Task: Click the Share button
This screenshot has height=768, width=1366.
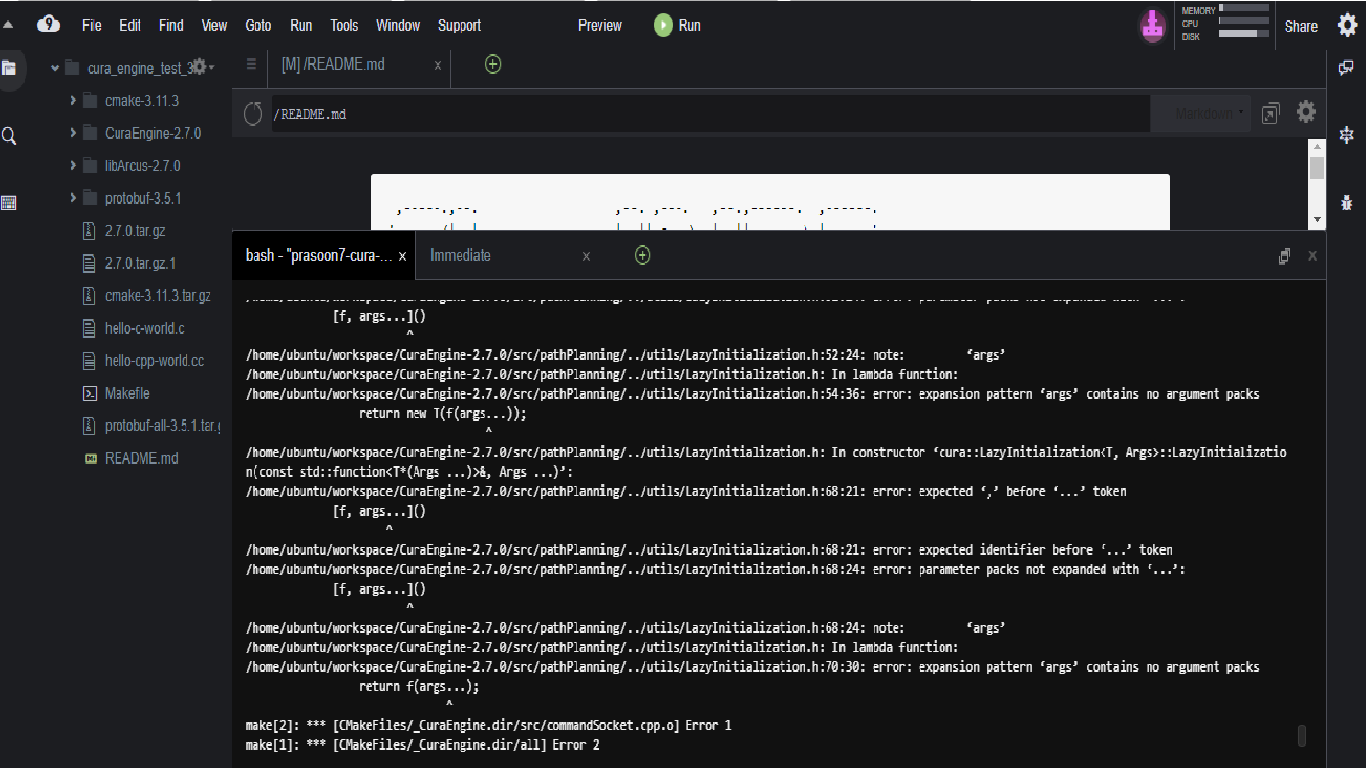Action: 1301,25
